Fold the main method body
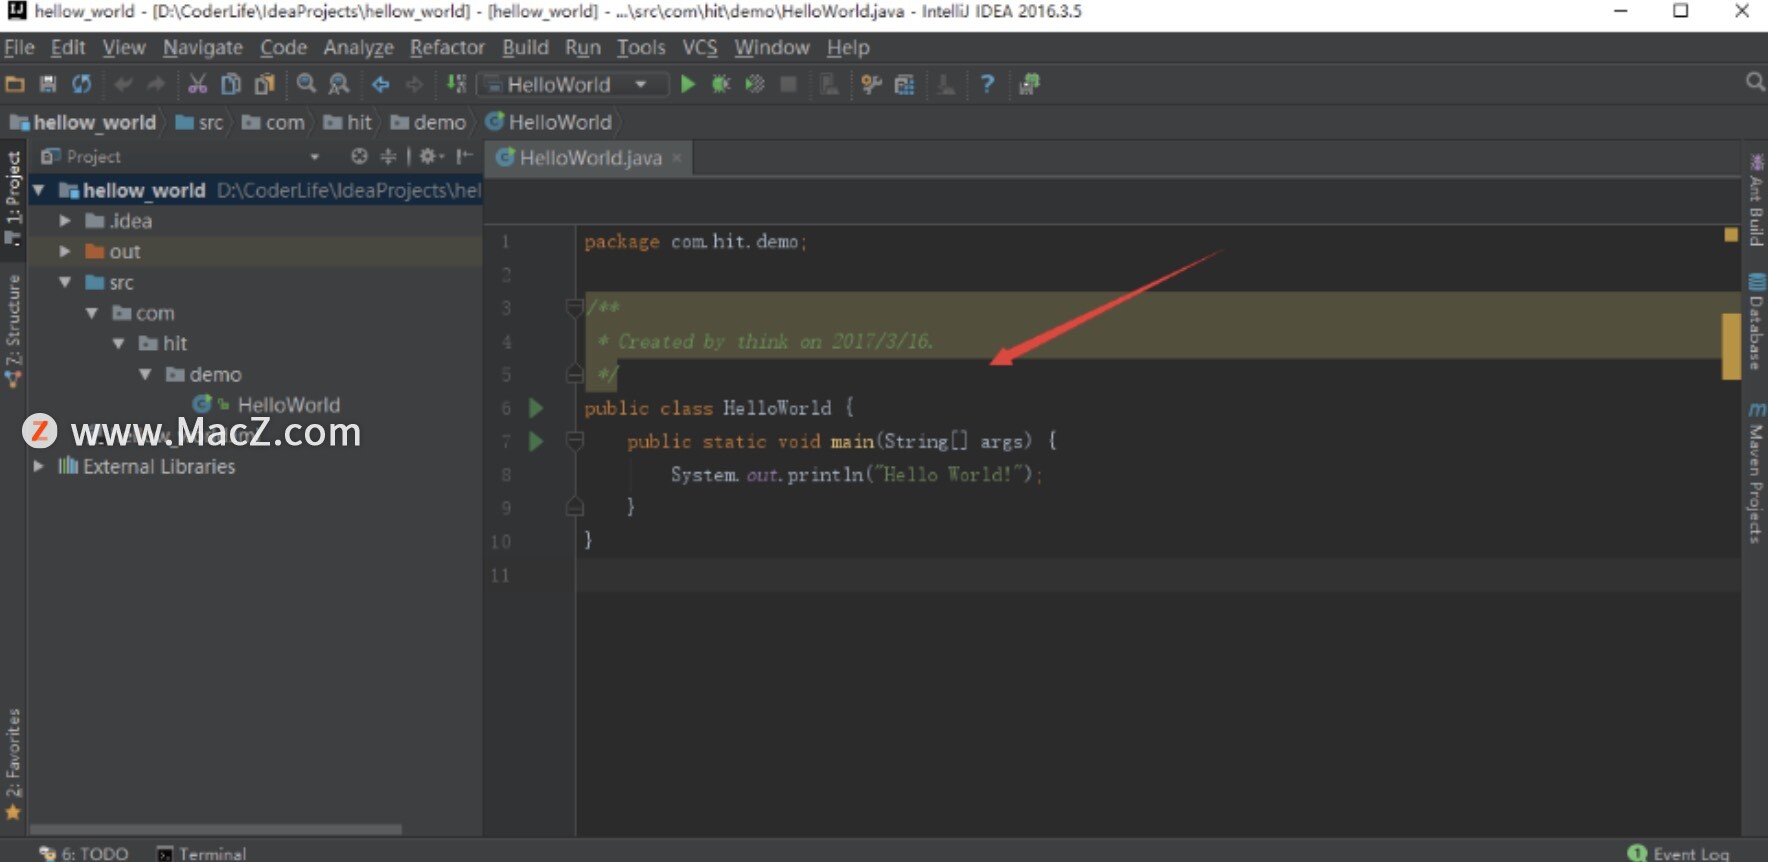This screenshot has height=862, width=1768. (574, 440)
